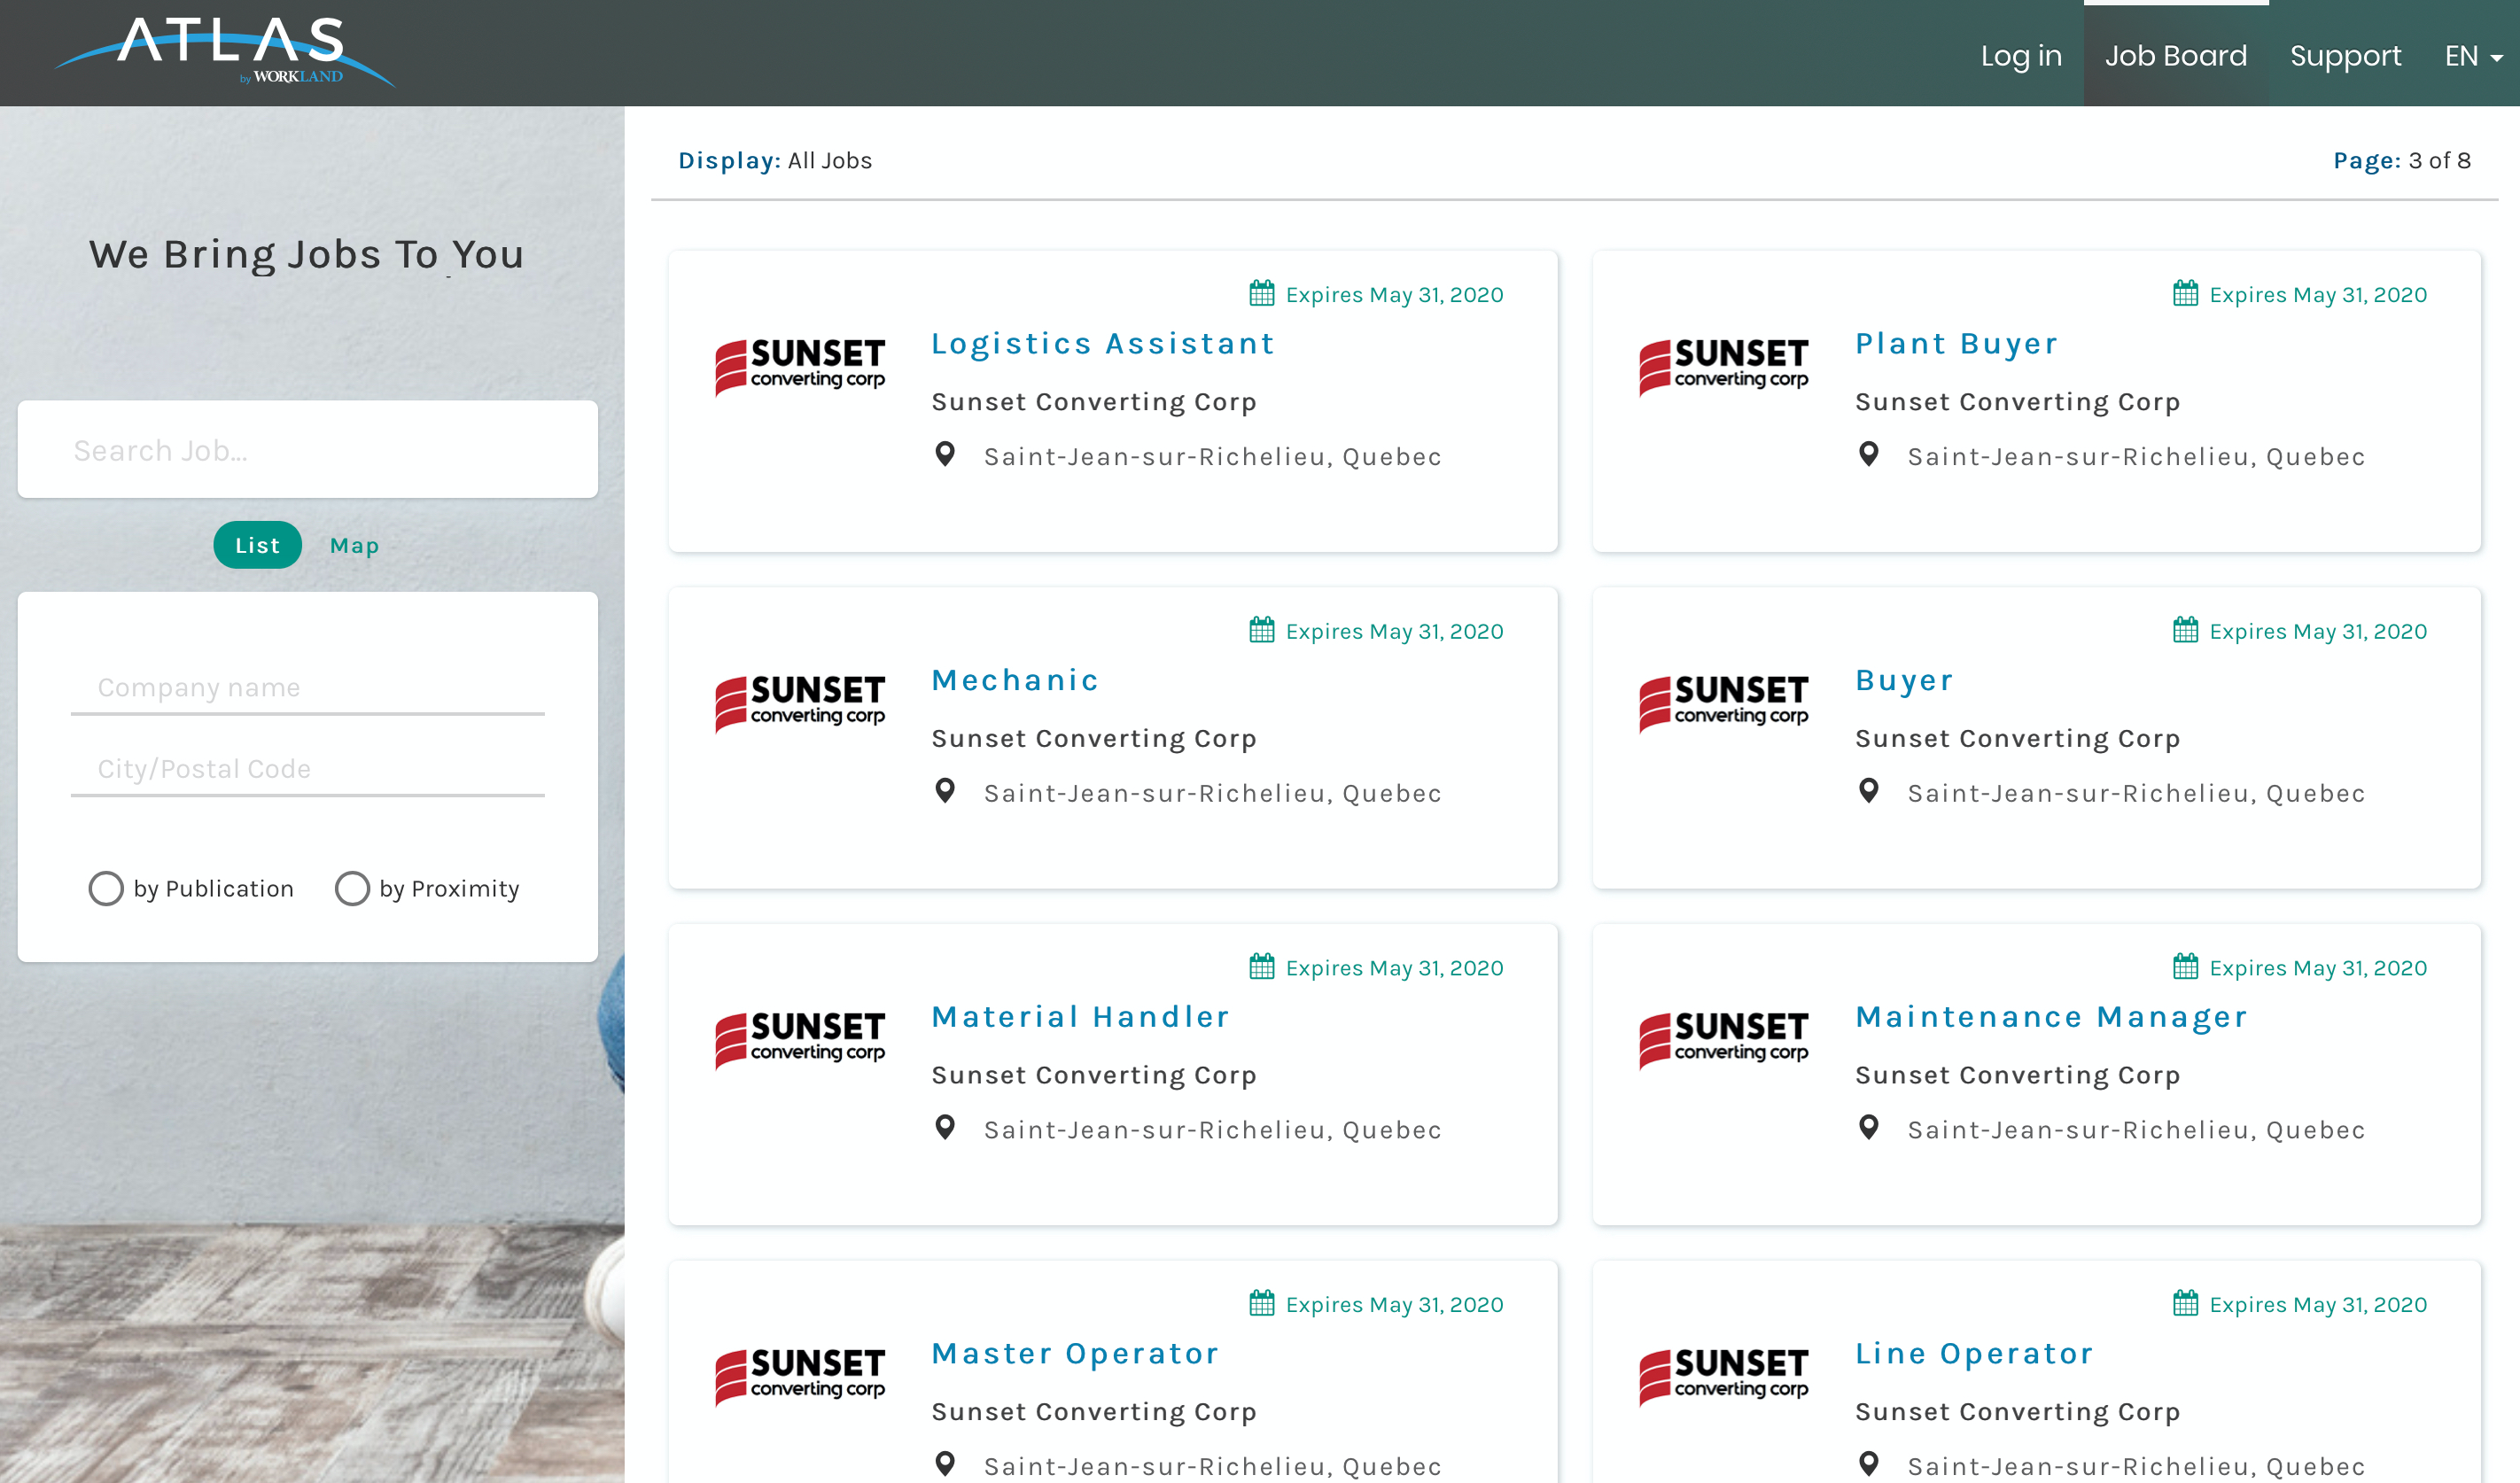Click calendar icon on Plant Buyer card
Image resolution: width=2520 pixels, height=1483 pixels.
tap(2185, 293)
